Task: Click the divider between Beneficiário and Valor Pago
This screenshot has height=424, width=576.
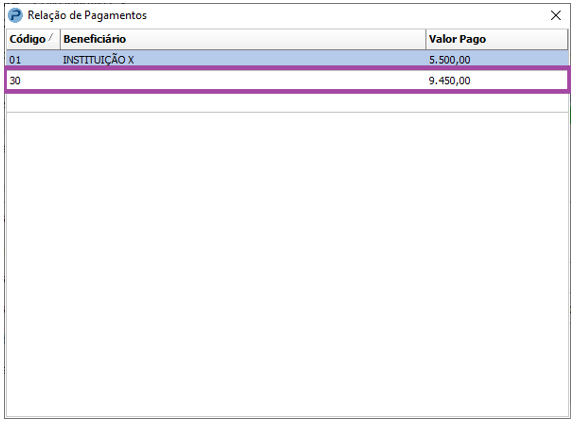Action: pos(426,39)
